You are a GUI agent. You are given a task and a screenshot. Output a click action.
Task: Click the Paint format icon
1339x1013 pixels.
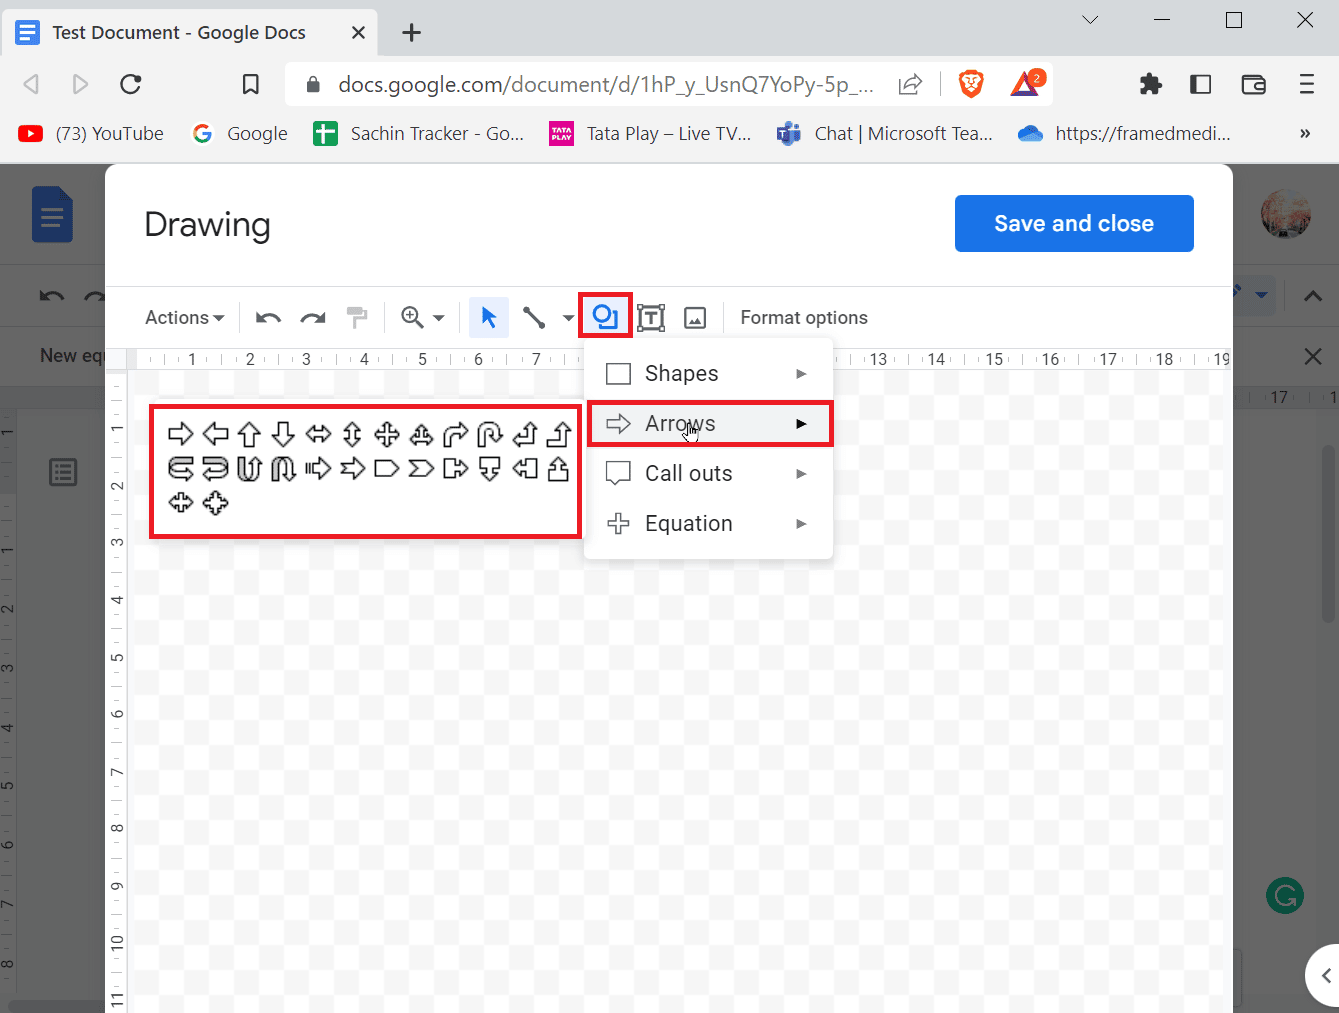[356, 316]
